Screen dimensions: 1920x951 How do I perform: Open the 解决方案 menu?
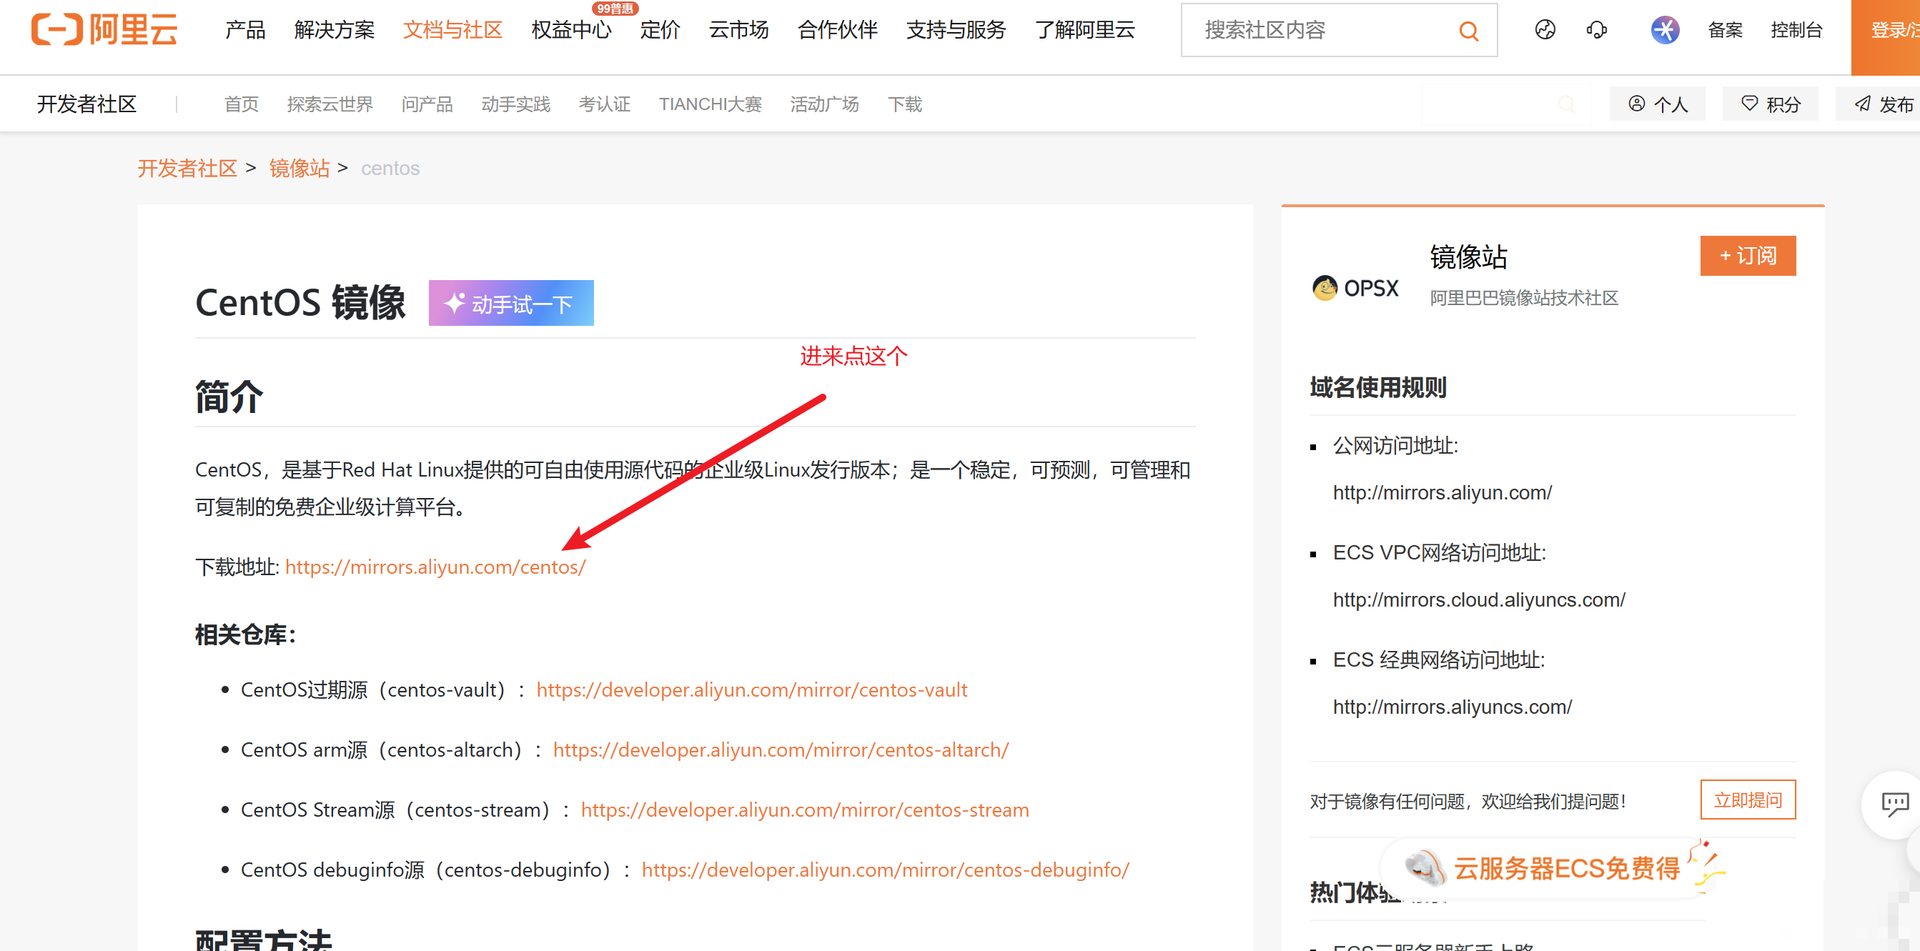pos(334,30)
